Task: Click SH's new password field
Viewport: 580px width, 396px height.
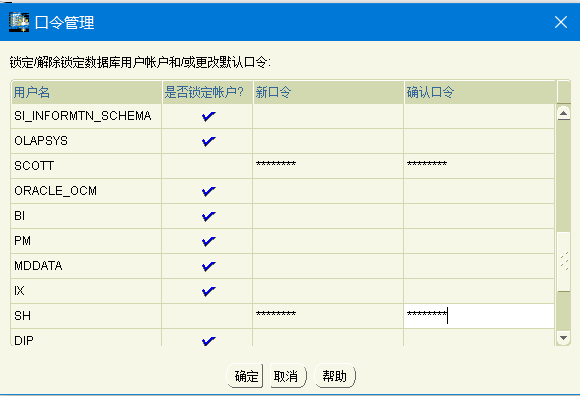Action: (328, 316)
